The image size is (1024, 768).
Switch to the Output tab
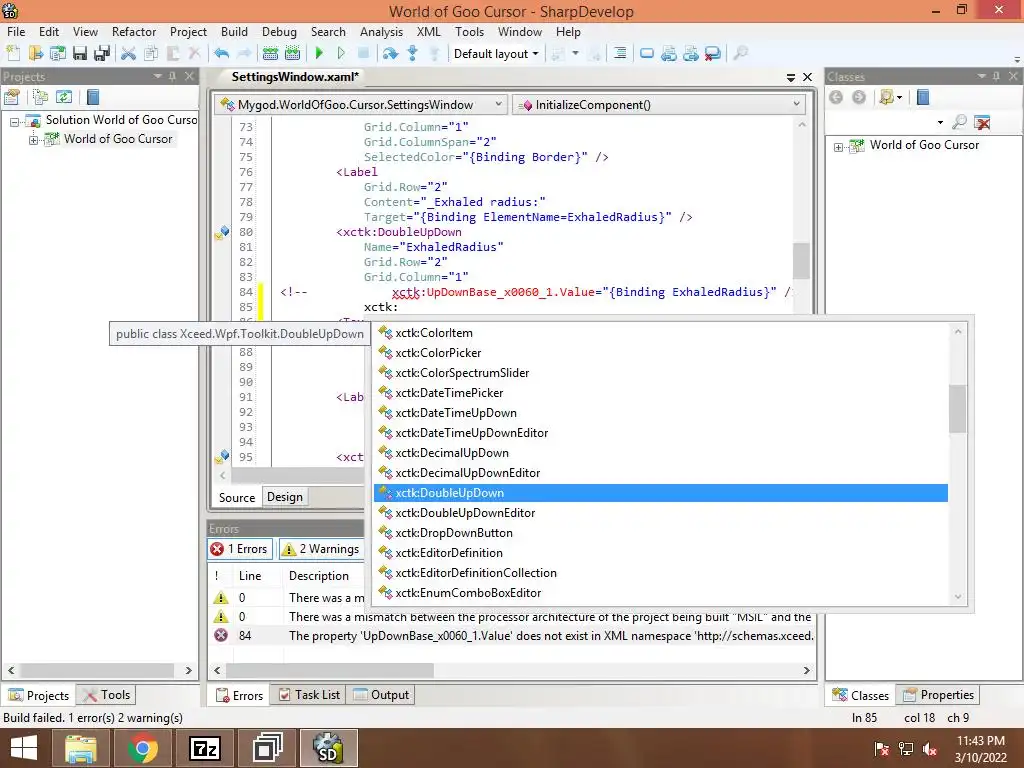click(x=381, y=695)
